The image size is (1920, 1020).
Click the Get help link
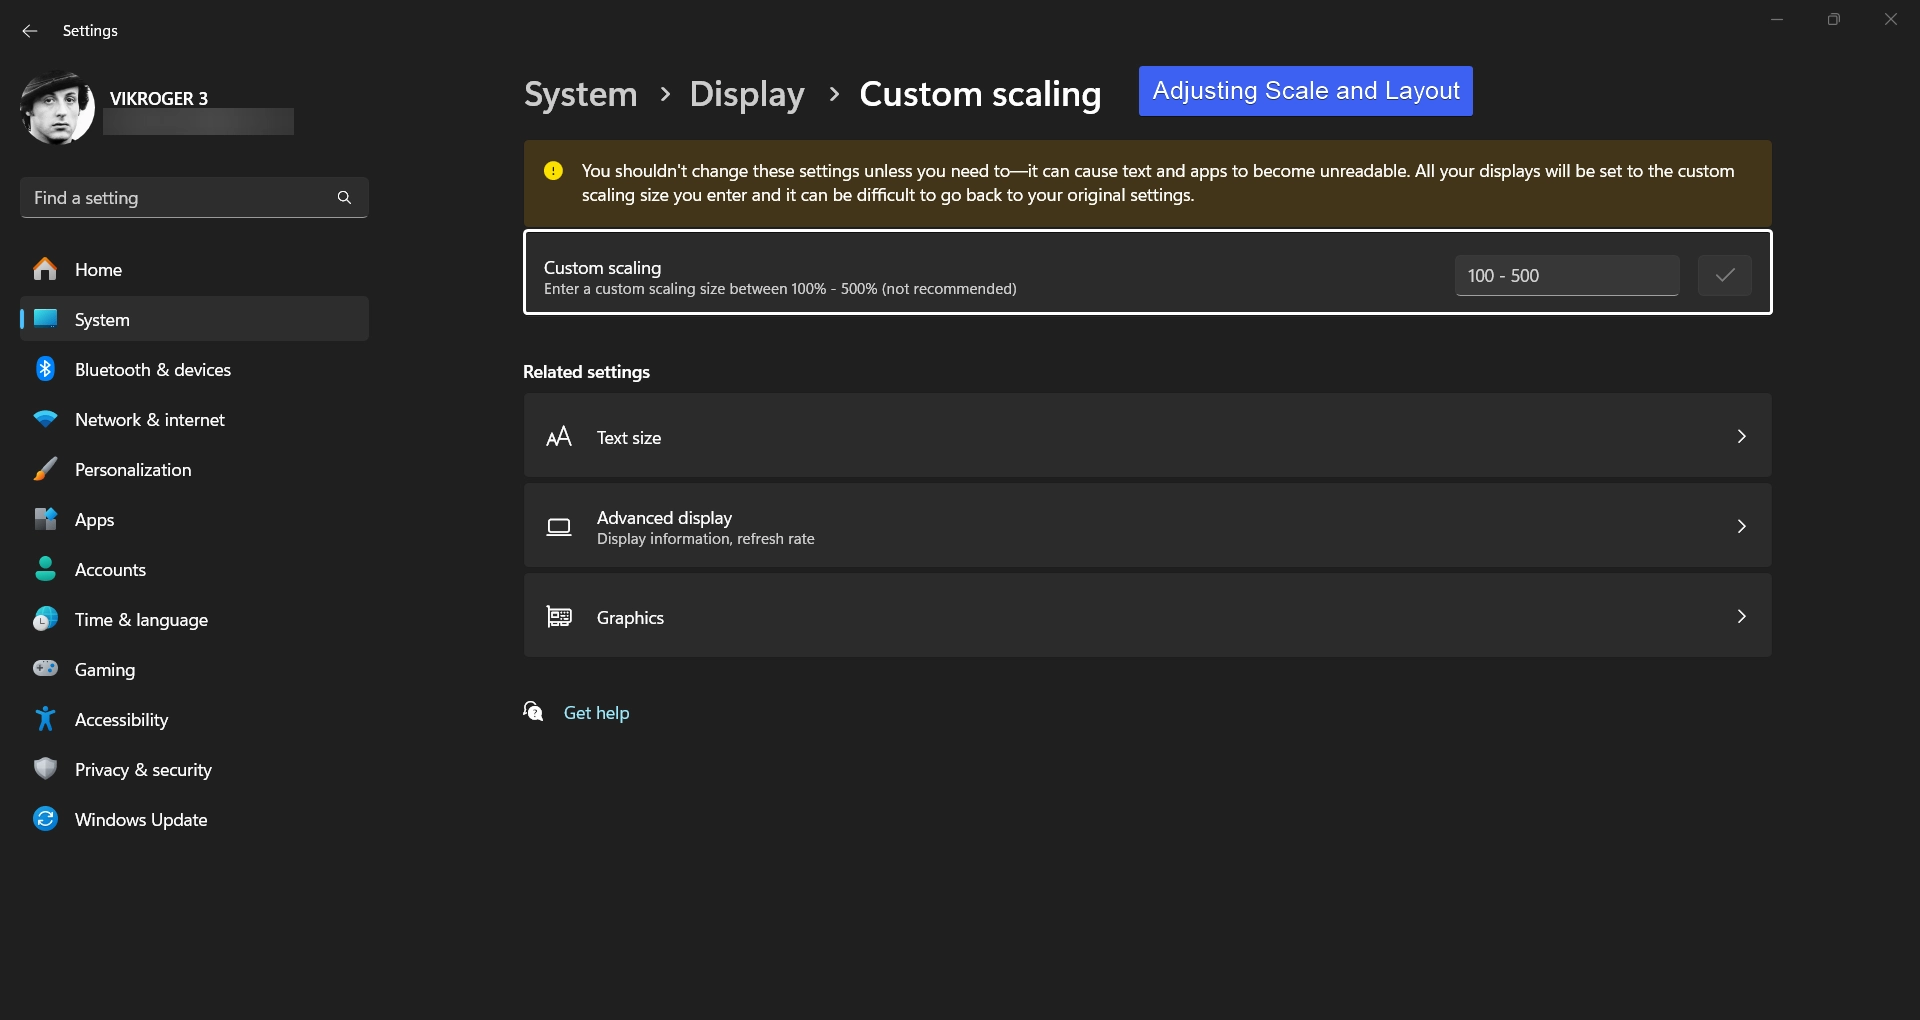[x=596, y=713]
